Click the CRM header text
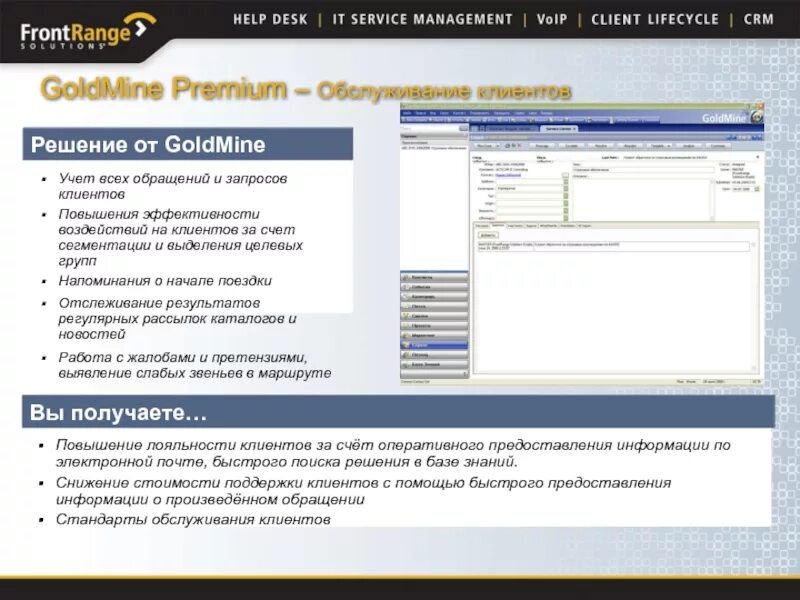800x600 pixels. 759,19
